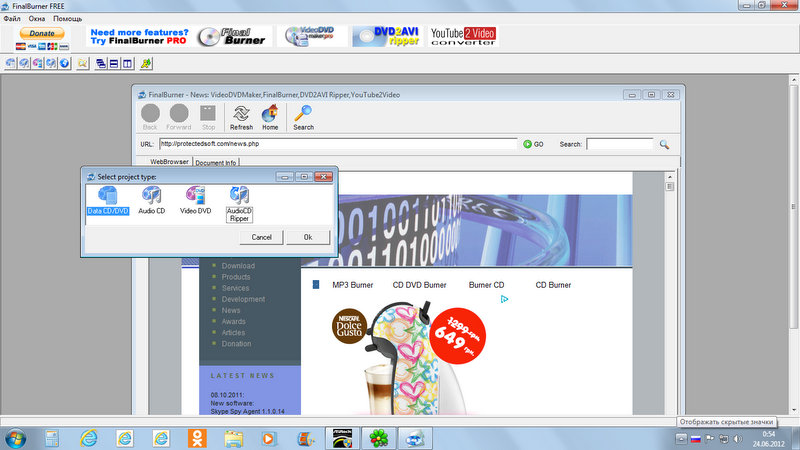Click the FinalBurner taskbar button
Image resolution: width=800 pixels, height=450 pixels.
pyautogui.click(x=415, y=438)
